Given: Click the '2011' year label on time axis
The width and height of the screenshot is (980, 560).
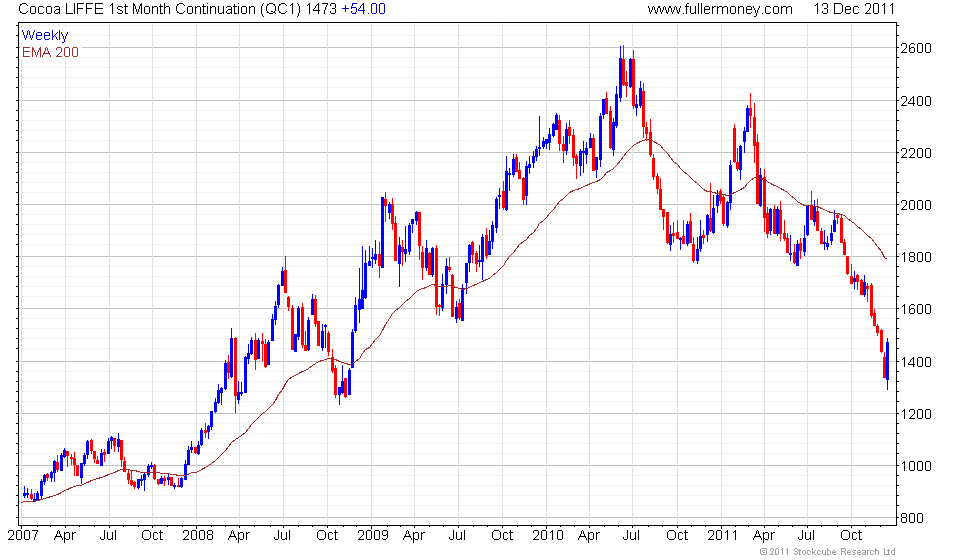Looking at the screenshot, I should tap(722, 536).
